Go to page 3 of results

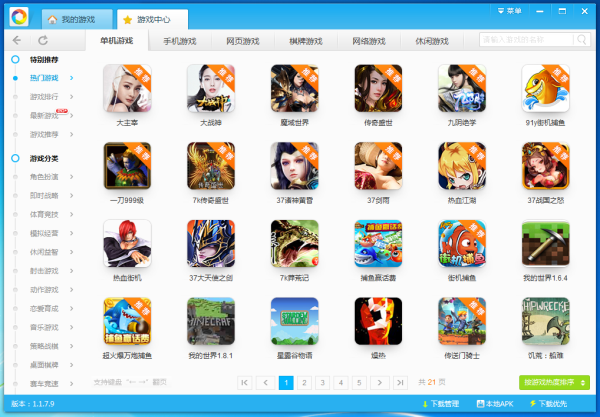[323, 382]
